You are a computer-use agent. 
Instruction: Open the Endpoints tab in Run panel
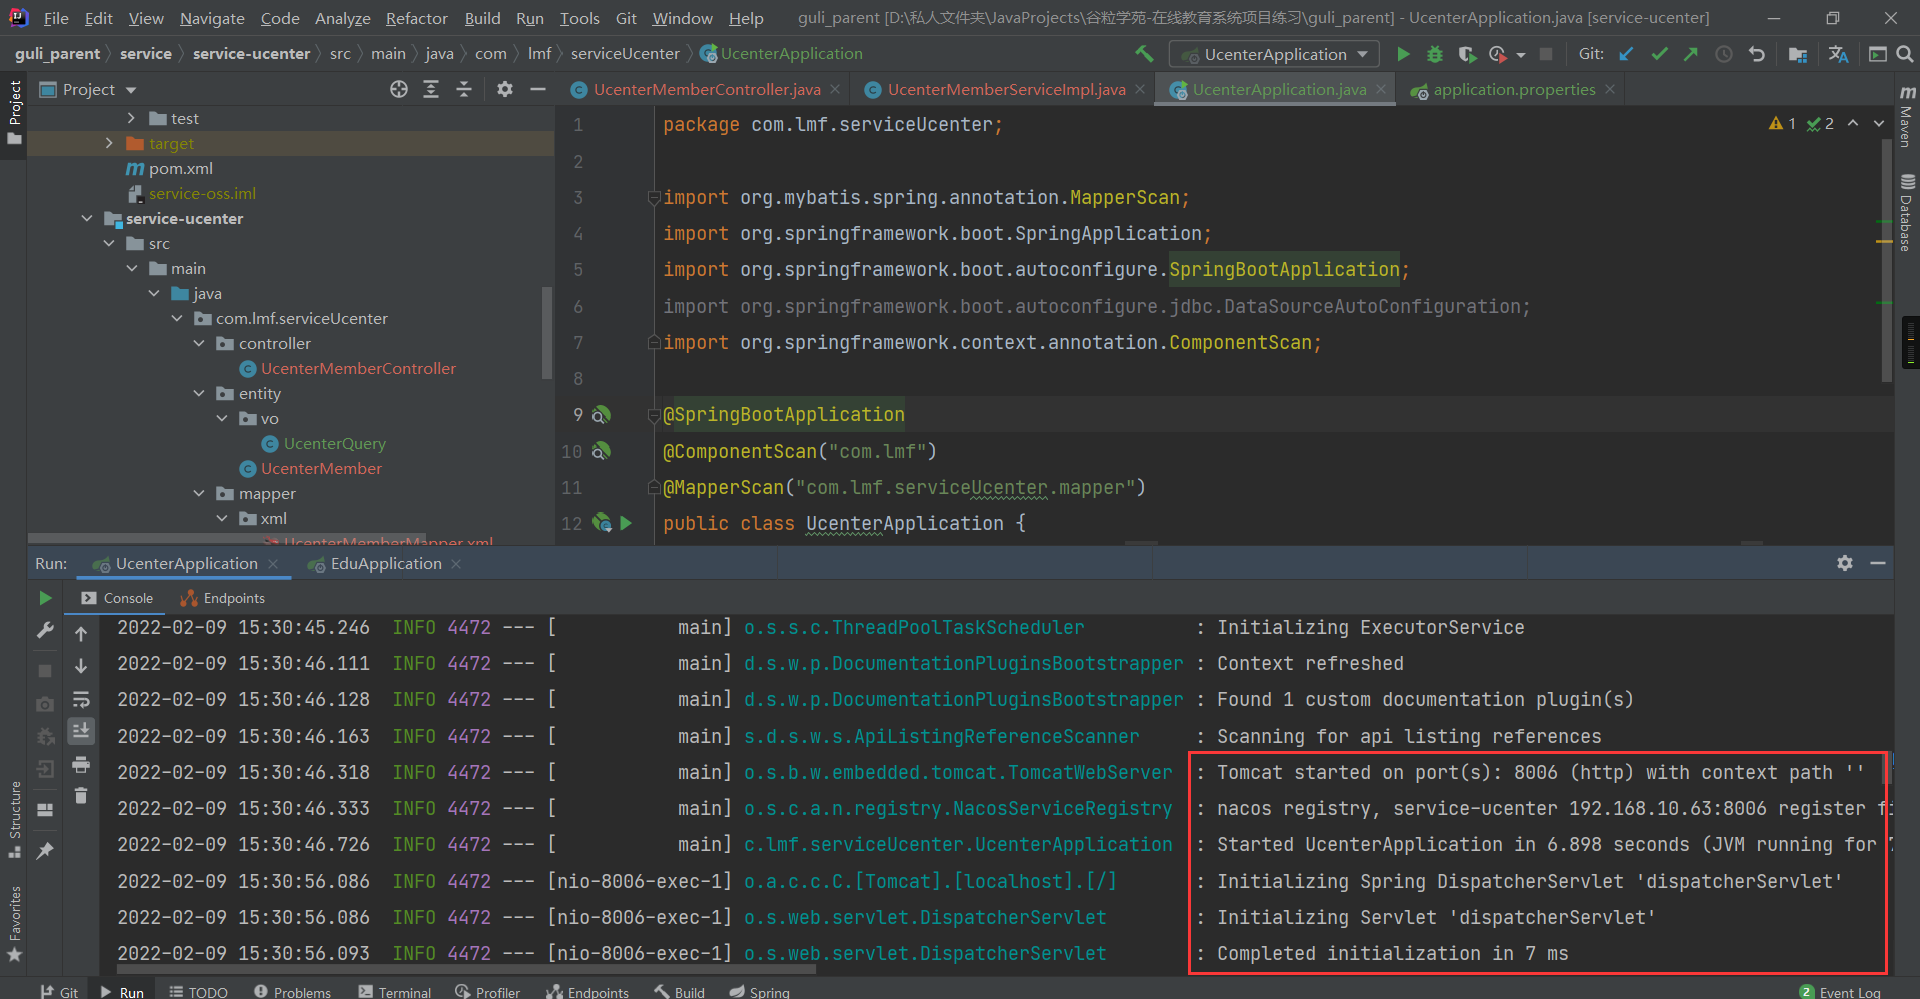click(x=223, y=598)
